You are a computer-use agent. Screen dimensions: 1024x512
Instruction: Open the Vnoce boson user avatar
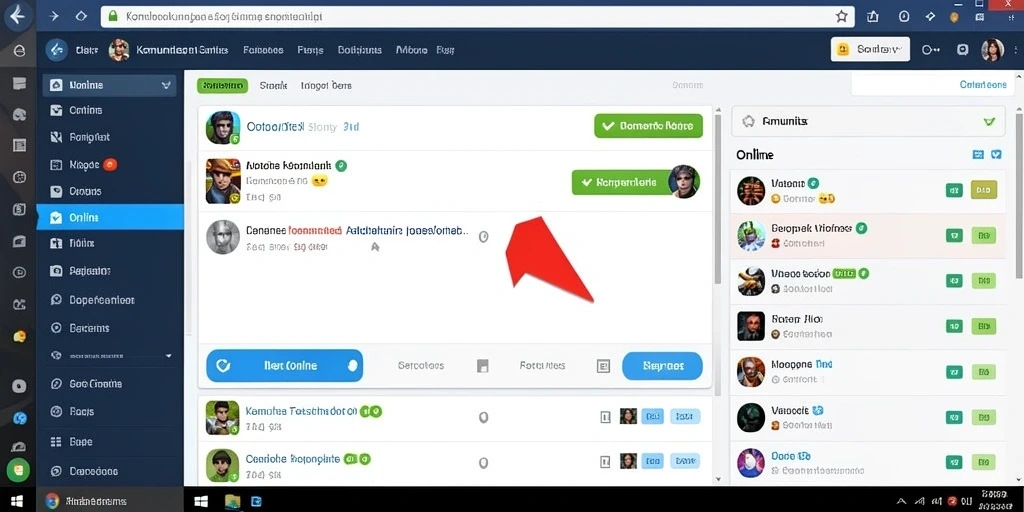(750, 281)
